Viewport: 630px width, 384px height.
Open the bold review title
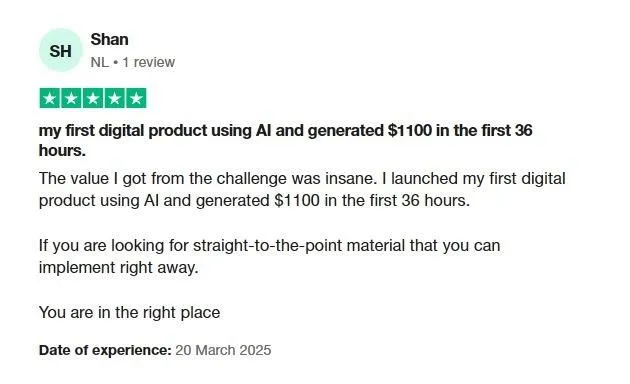[x=286, y=140]
